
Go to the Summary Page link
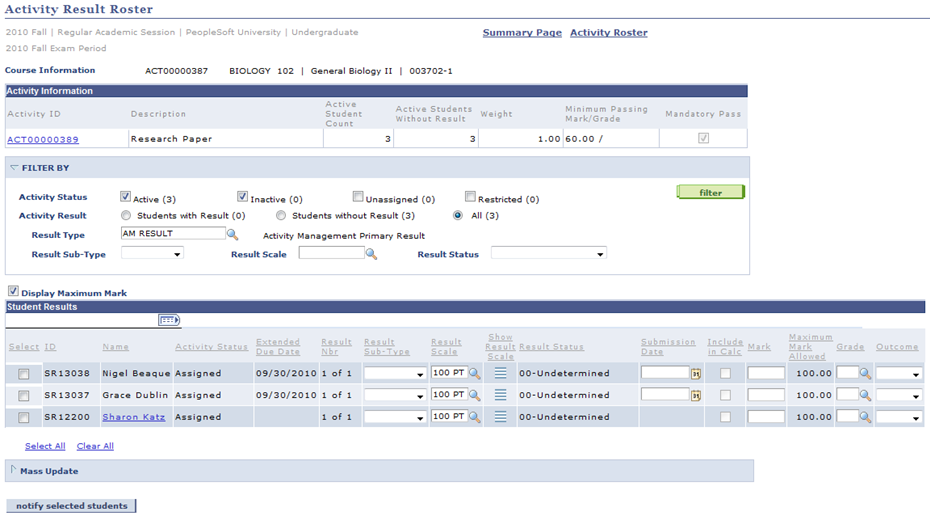click(x=522, y=33)
